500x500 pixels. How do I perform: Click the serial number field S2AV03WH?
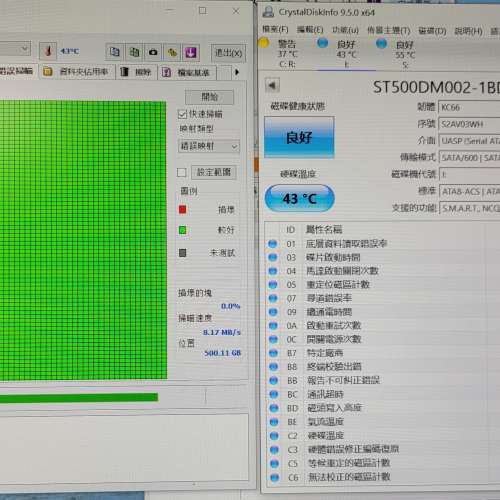469,124
